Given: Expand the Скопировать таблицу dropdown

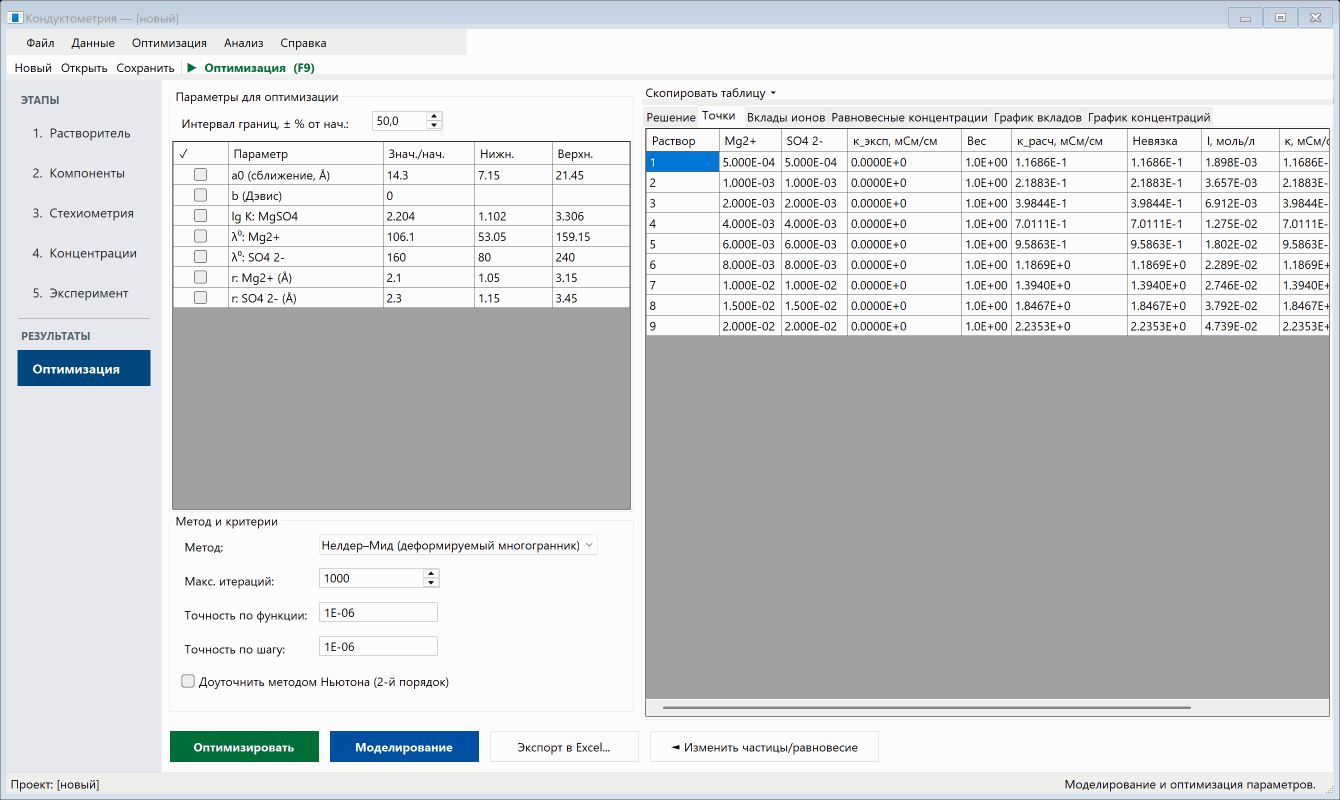Looking at the screenshot, I should tap(711, 93).
